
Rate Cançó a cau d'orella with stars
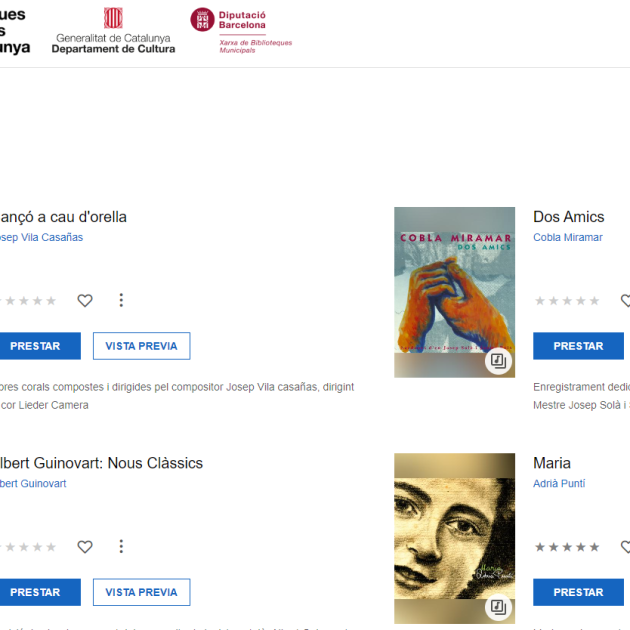[27, 301]
